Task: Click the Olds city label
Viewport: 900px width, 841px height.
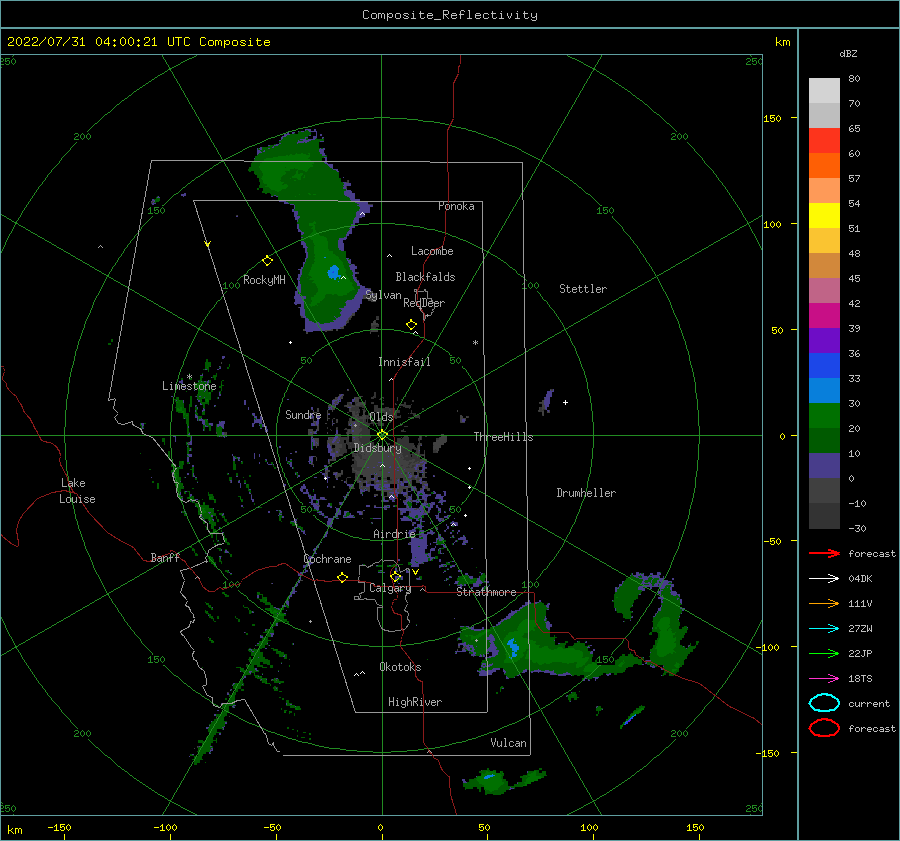Action: point(381,417)
